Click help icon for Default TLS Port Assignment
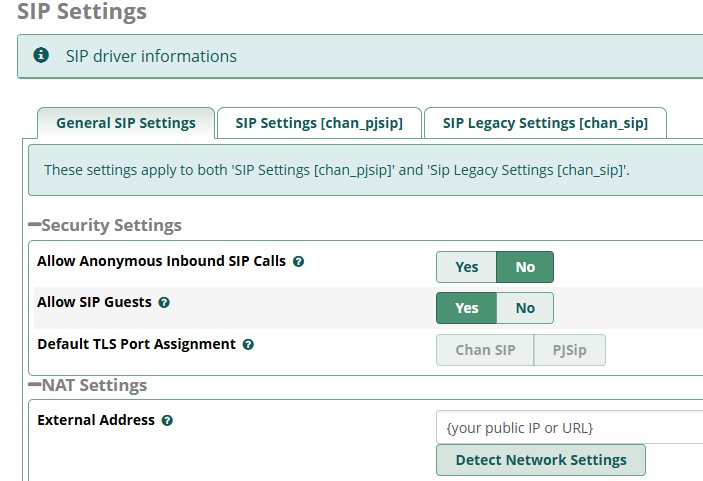This screenshot has width=703, height=481. (248, 345)
